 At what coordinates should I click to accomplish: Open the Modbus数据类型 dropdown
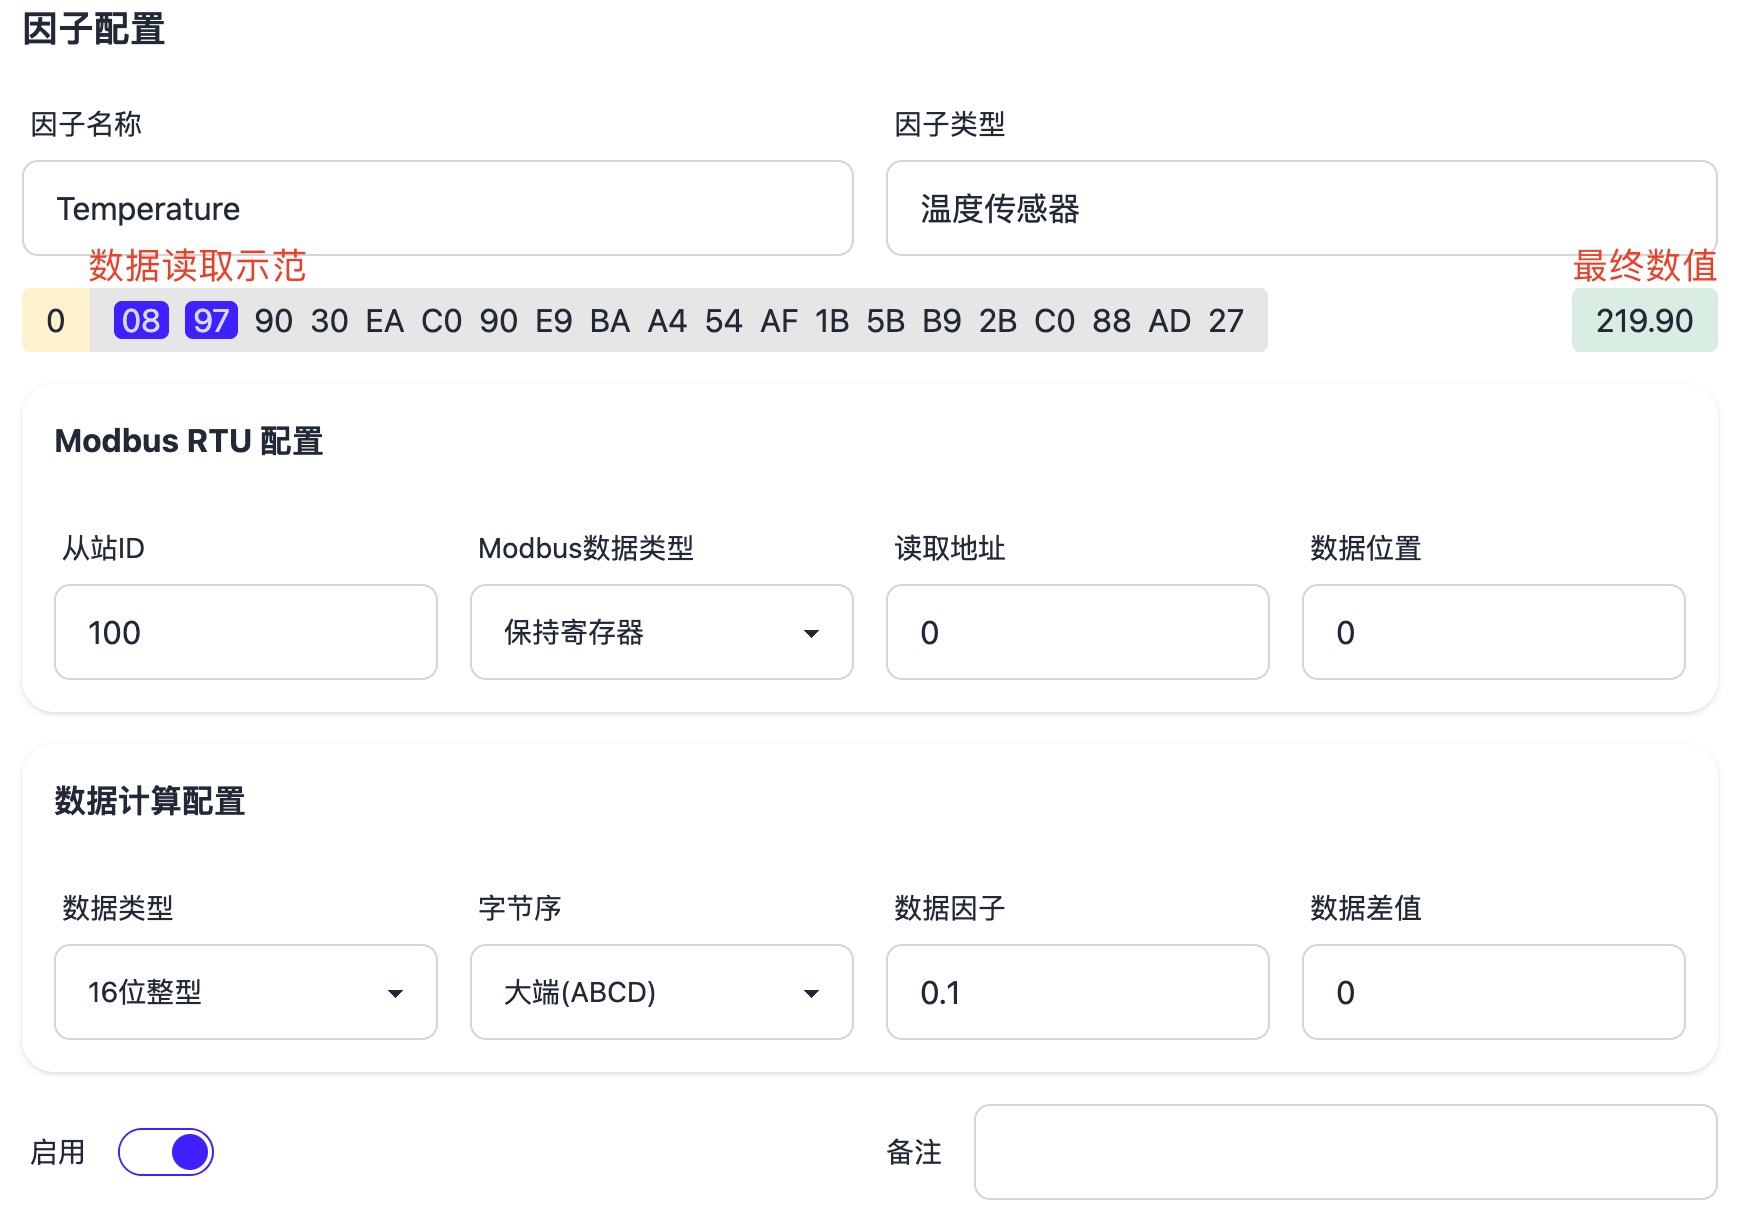point(661,632)
